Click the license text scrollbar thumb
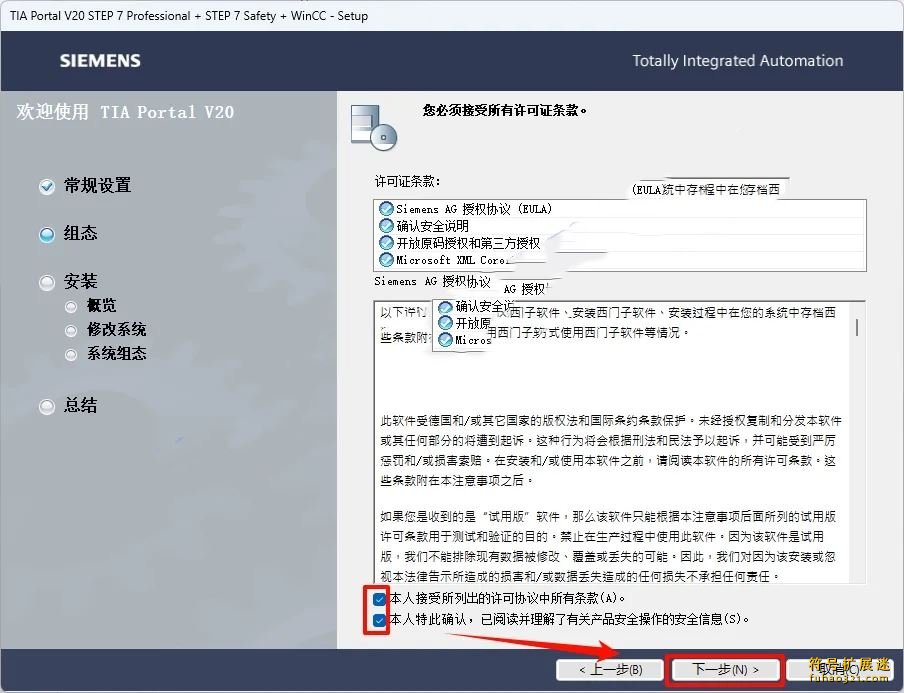 857,327
